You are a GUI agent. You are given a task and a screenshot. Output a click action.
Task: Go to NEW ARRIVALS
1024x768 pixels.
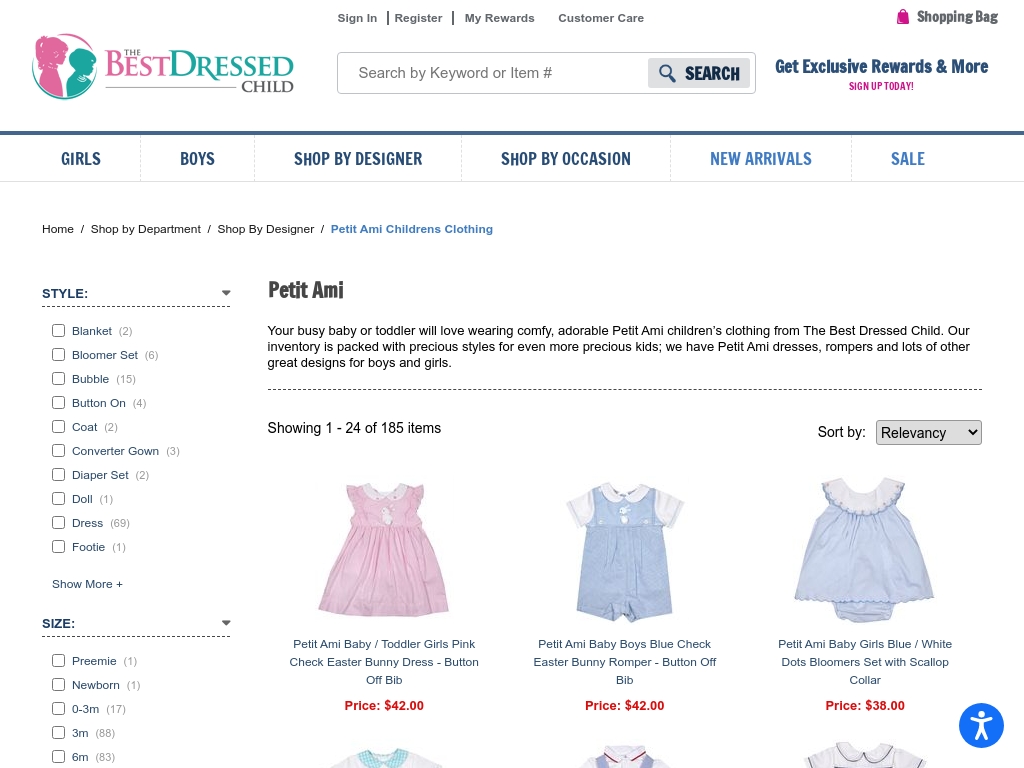(x=760, y=158)
